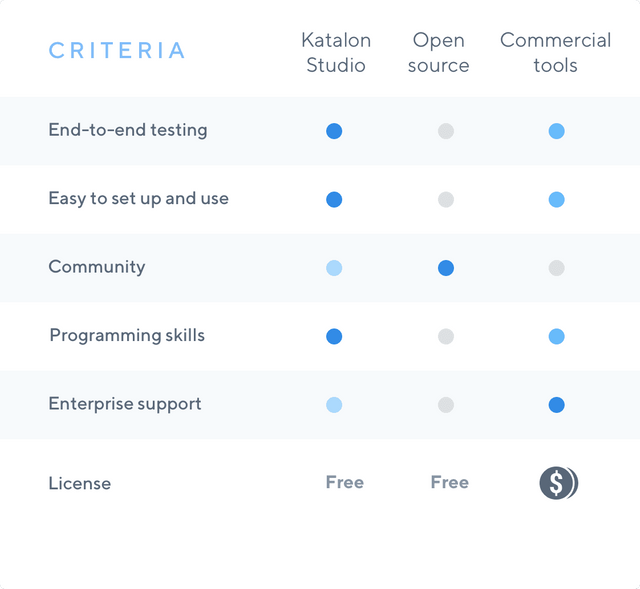This screenshot has height=589, width=640.
Task: Select Katalon Studio's Easy to set up dot
Action: 334,200
